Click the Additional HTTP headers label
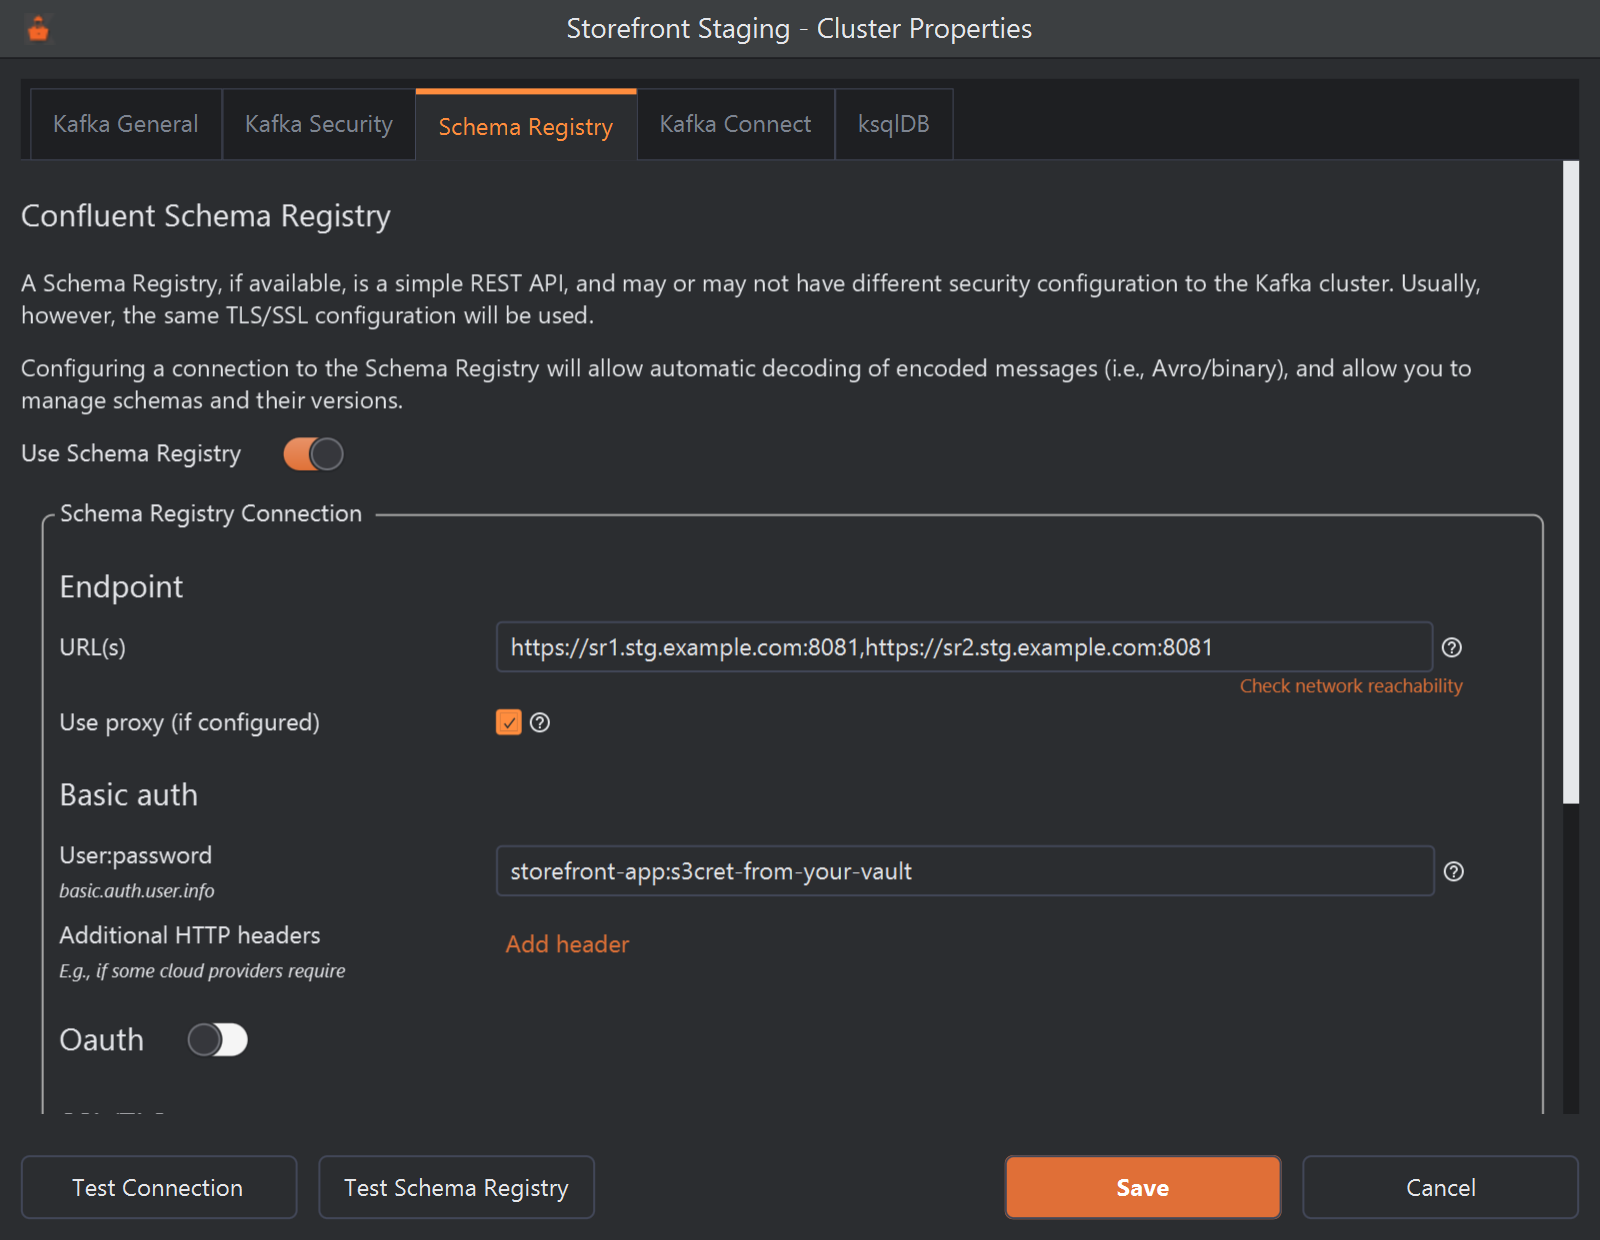This screenshot has height=1240, width=1600. (190, 935)
